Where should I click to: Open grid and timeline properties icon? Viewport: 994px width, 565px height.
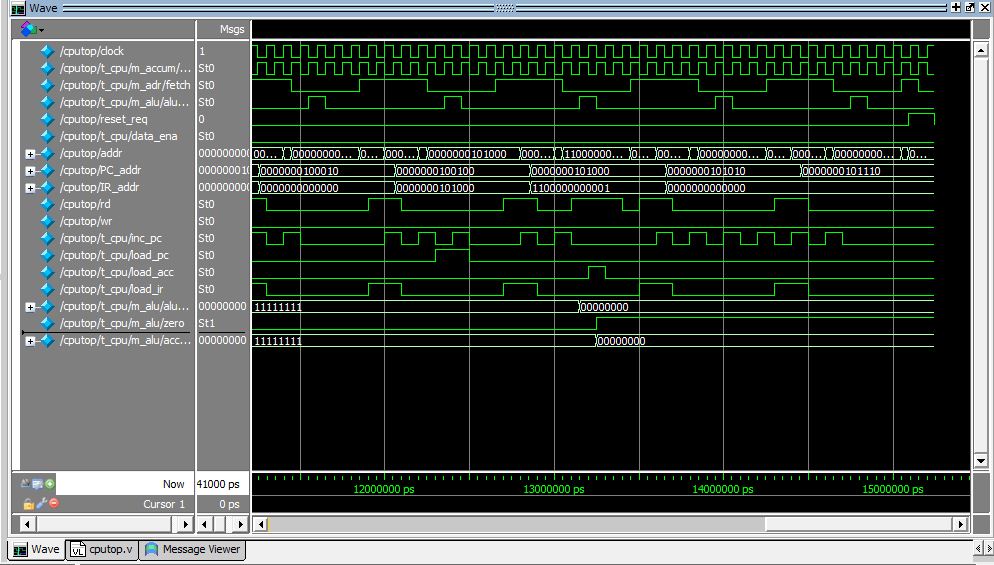coord(37,484)
